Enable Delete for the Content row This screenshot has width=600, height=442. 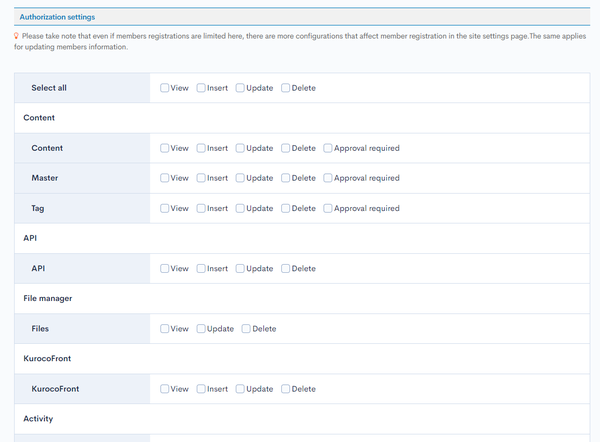pyautogui.click(x=285, y=148)
